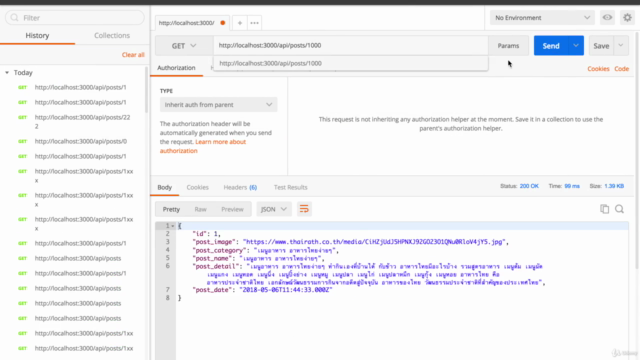Click the history Filter input field
Viewport: 640px width, 360px height.
tap(75, 18)
